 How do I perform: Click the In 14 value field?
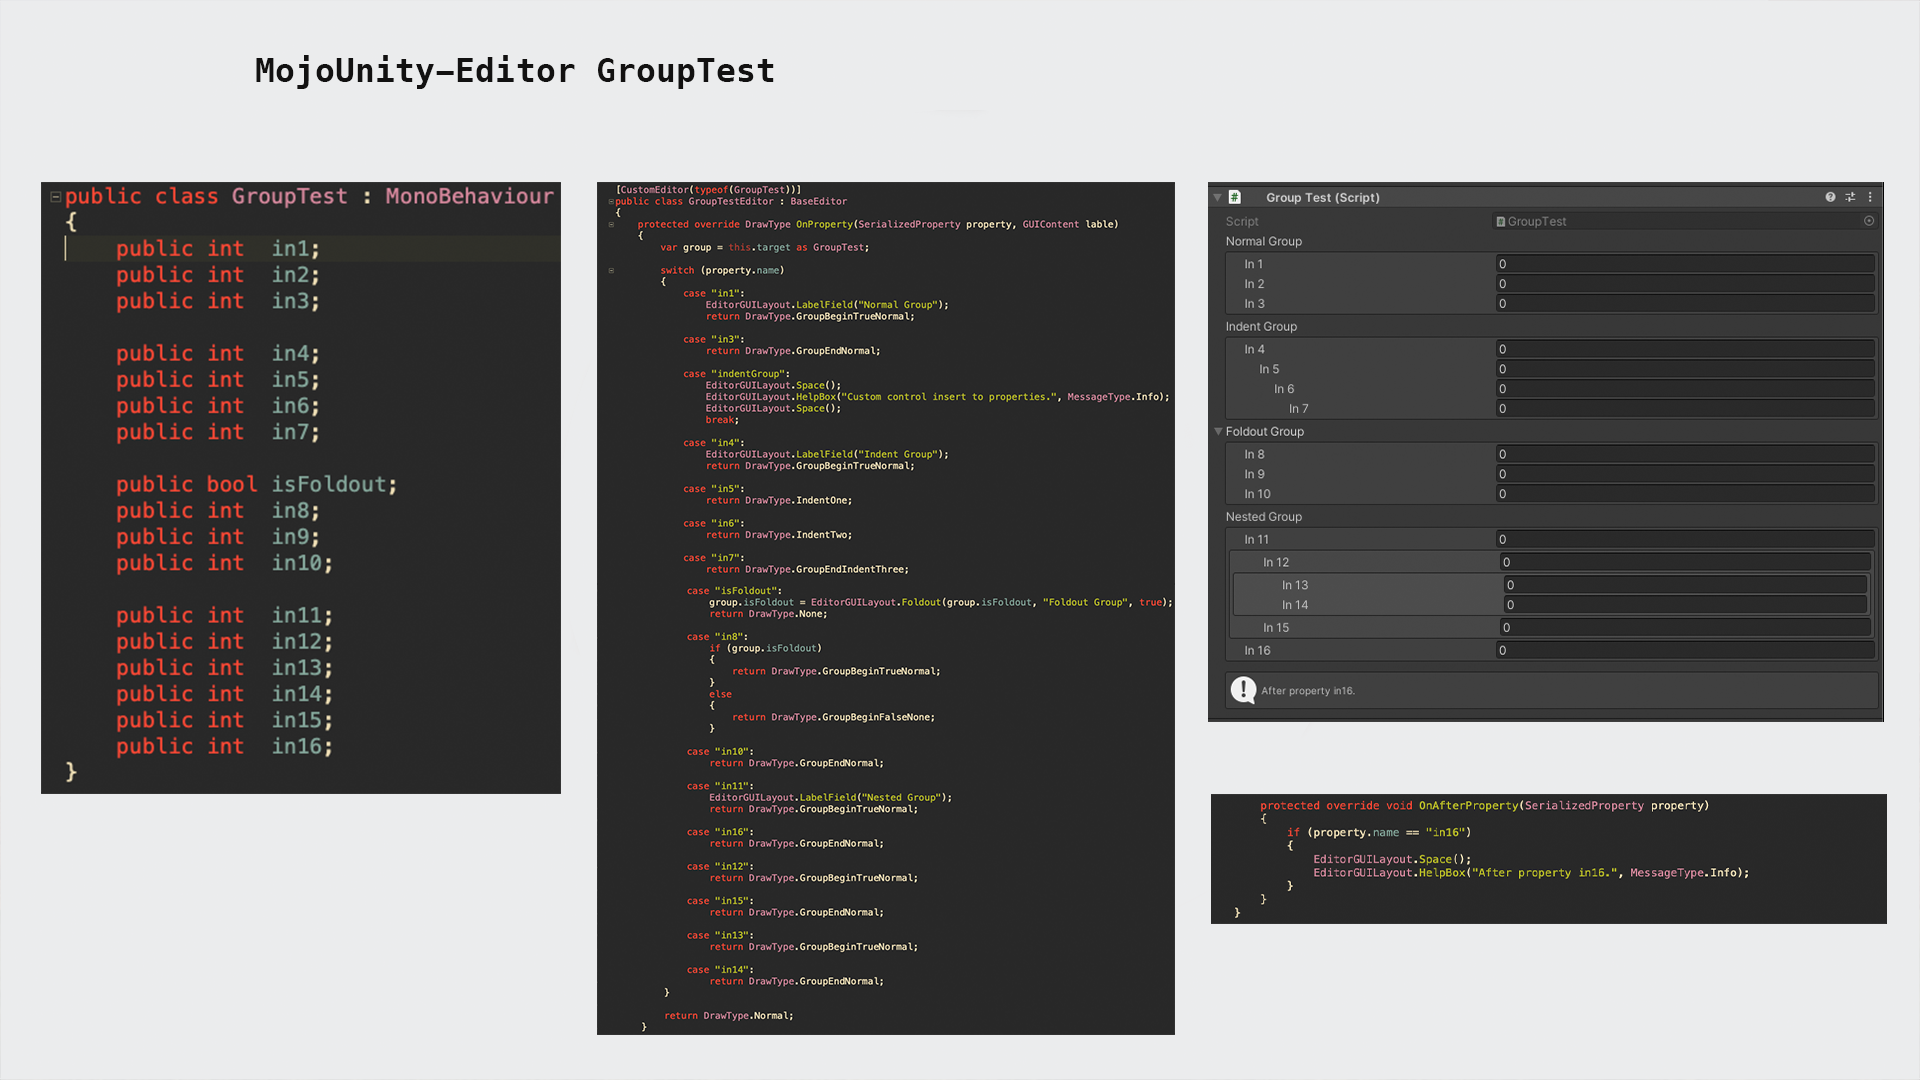coord(1685,605)
